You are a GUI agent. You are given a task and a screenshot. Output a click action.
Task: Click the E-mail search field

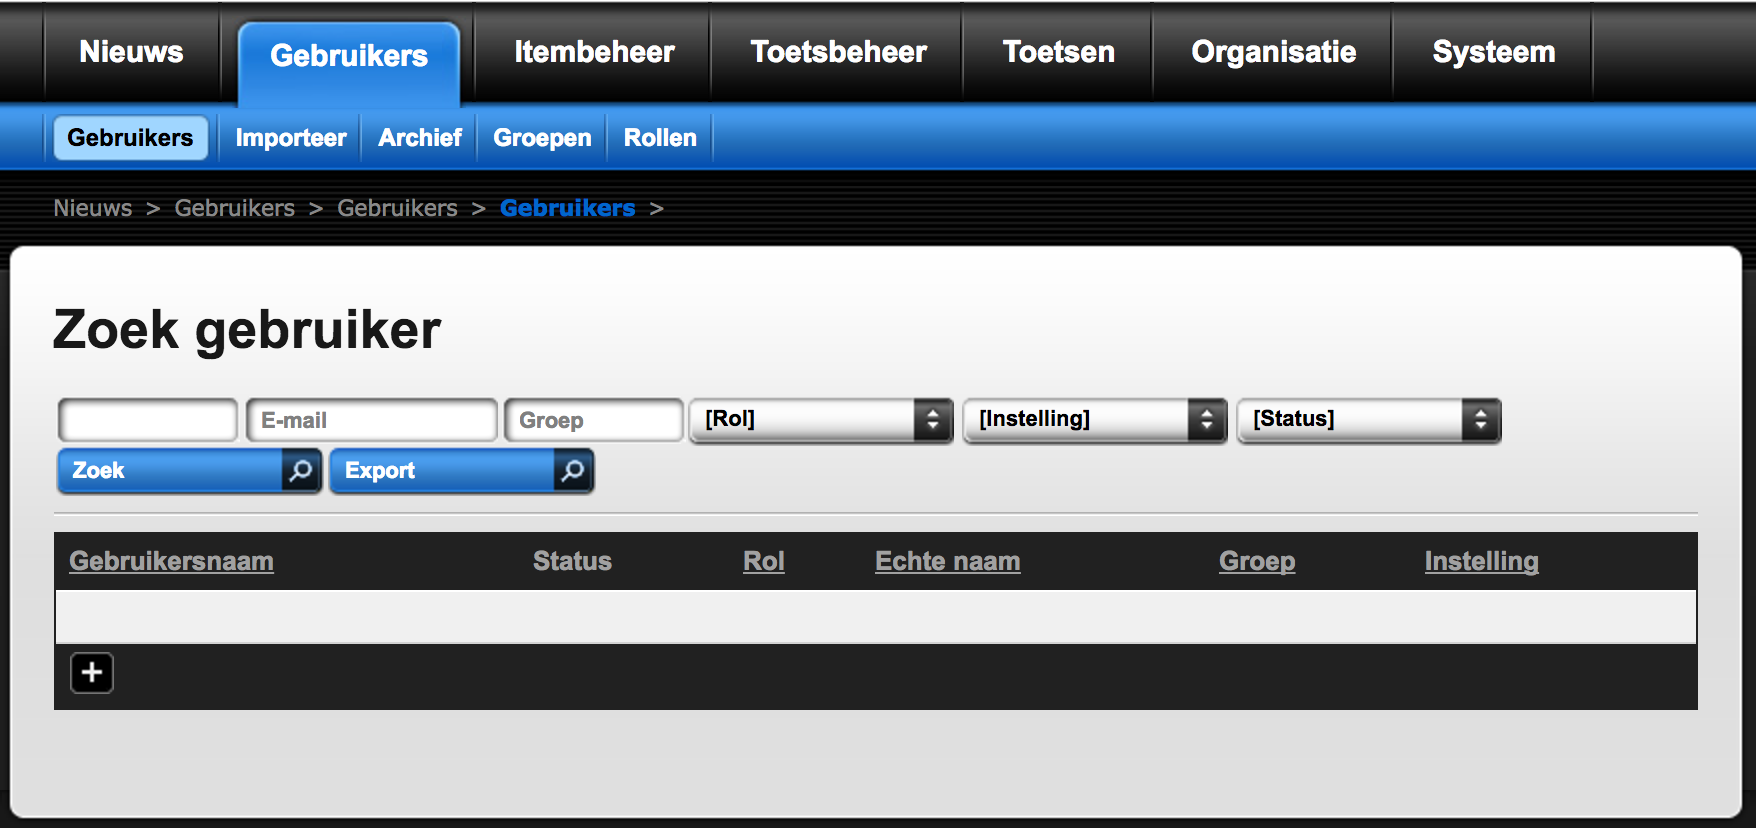[x=372, y=420]
